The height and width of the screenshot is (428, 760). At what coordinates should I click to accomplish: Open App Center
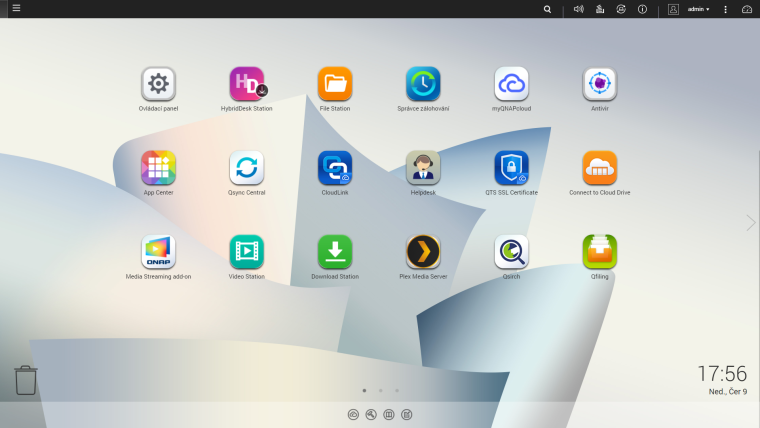click(158, 168)
